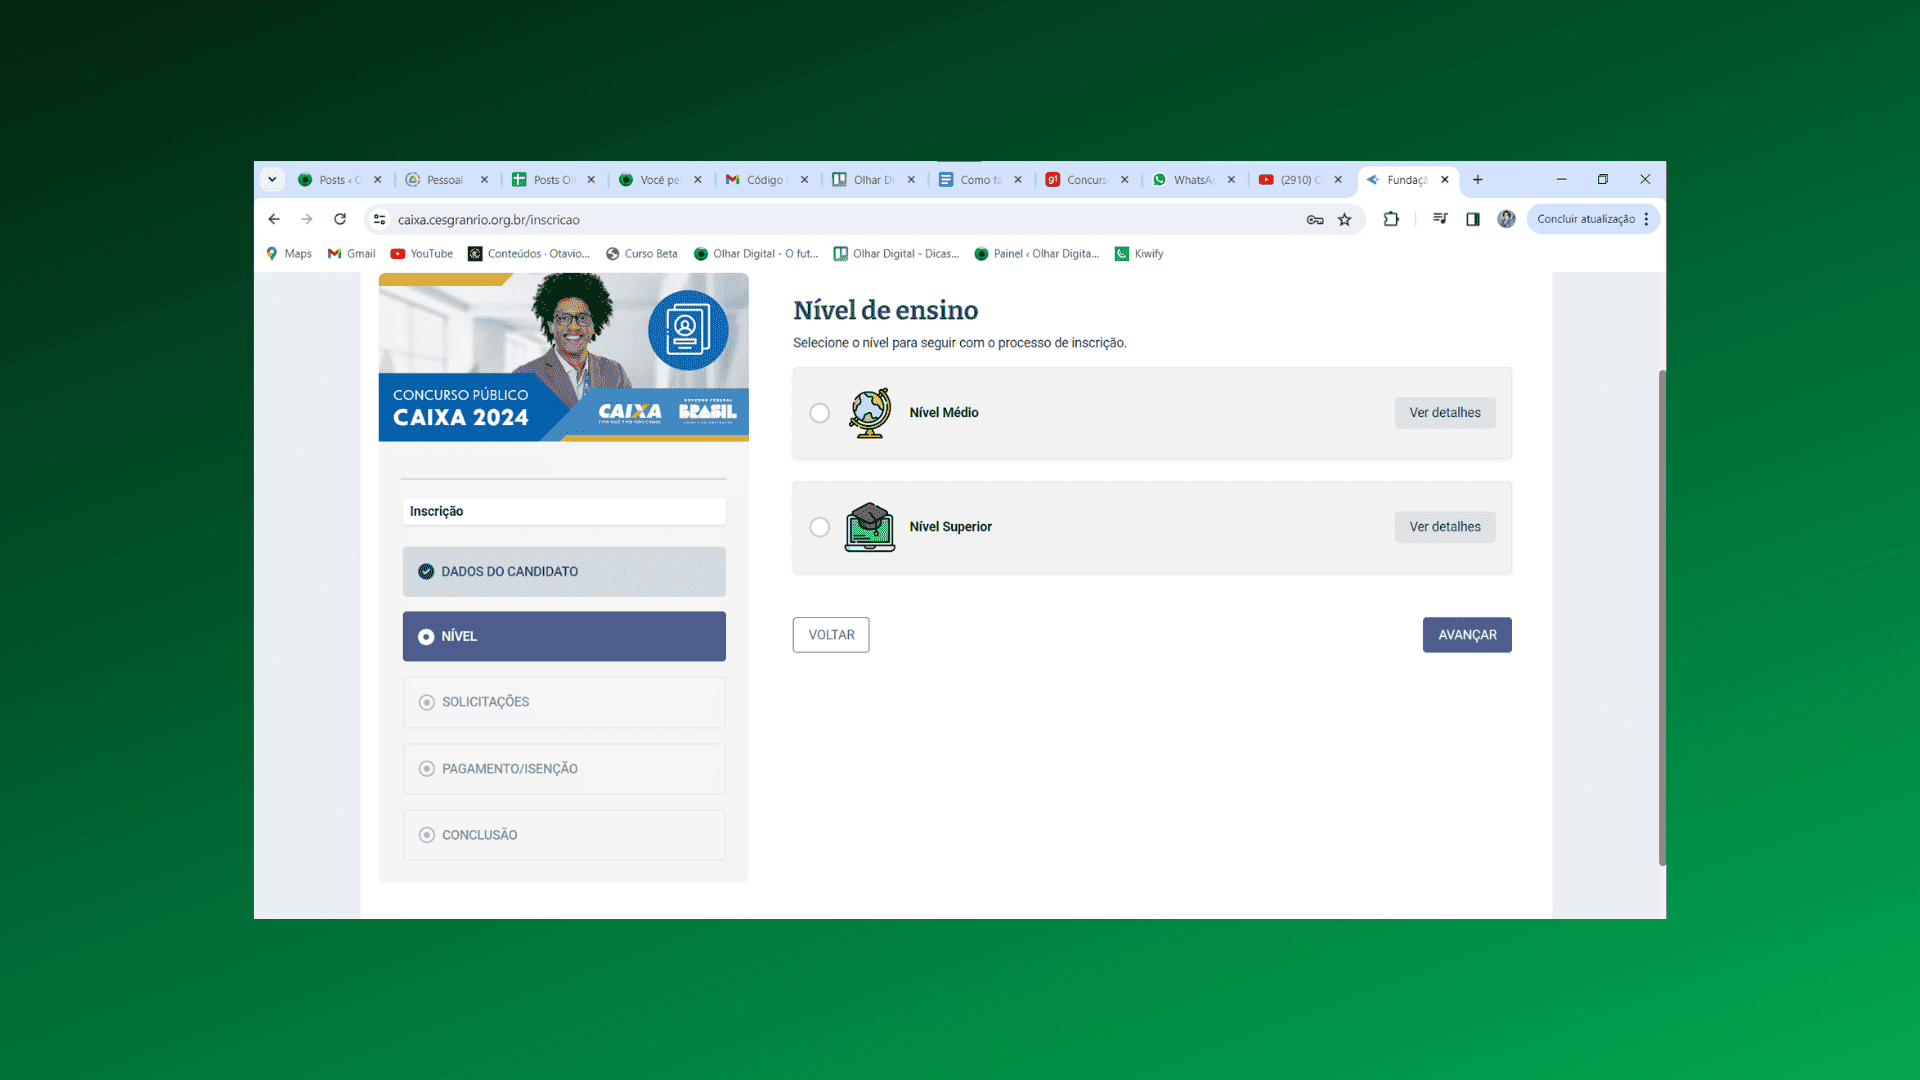Click Concluir atualização button
Screen dimensions: 1920x1080
tap(1586, 219)
